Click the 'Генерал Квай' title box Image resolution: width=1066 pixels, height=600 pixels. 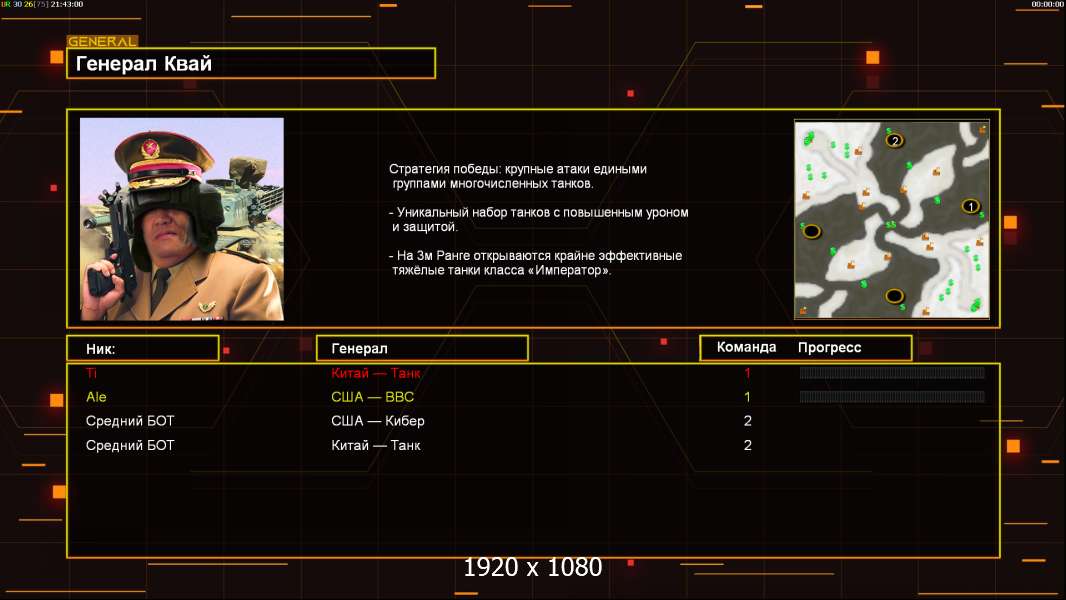tap(251, 63)
